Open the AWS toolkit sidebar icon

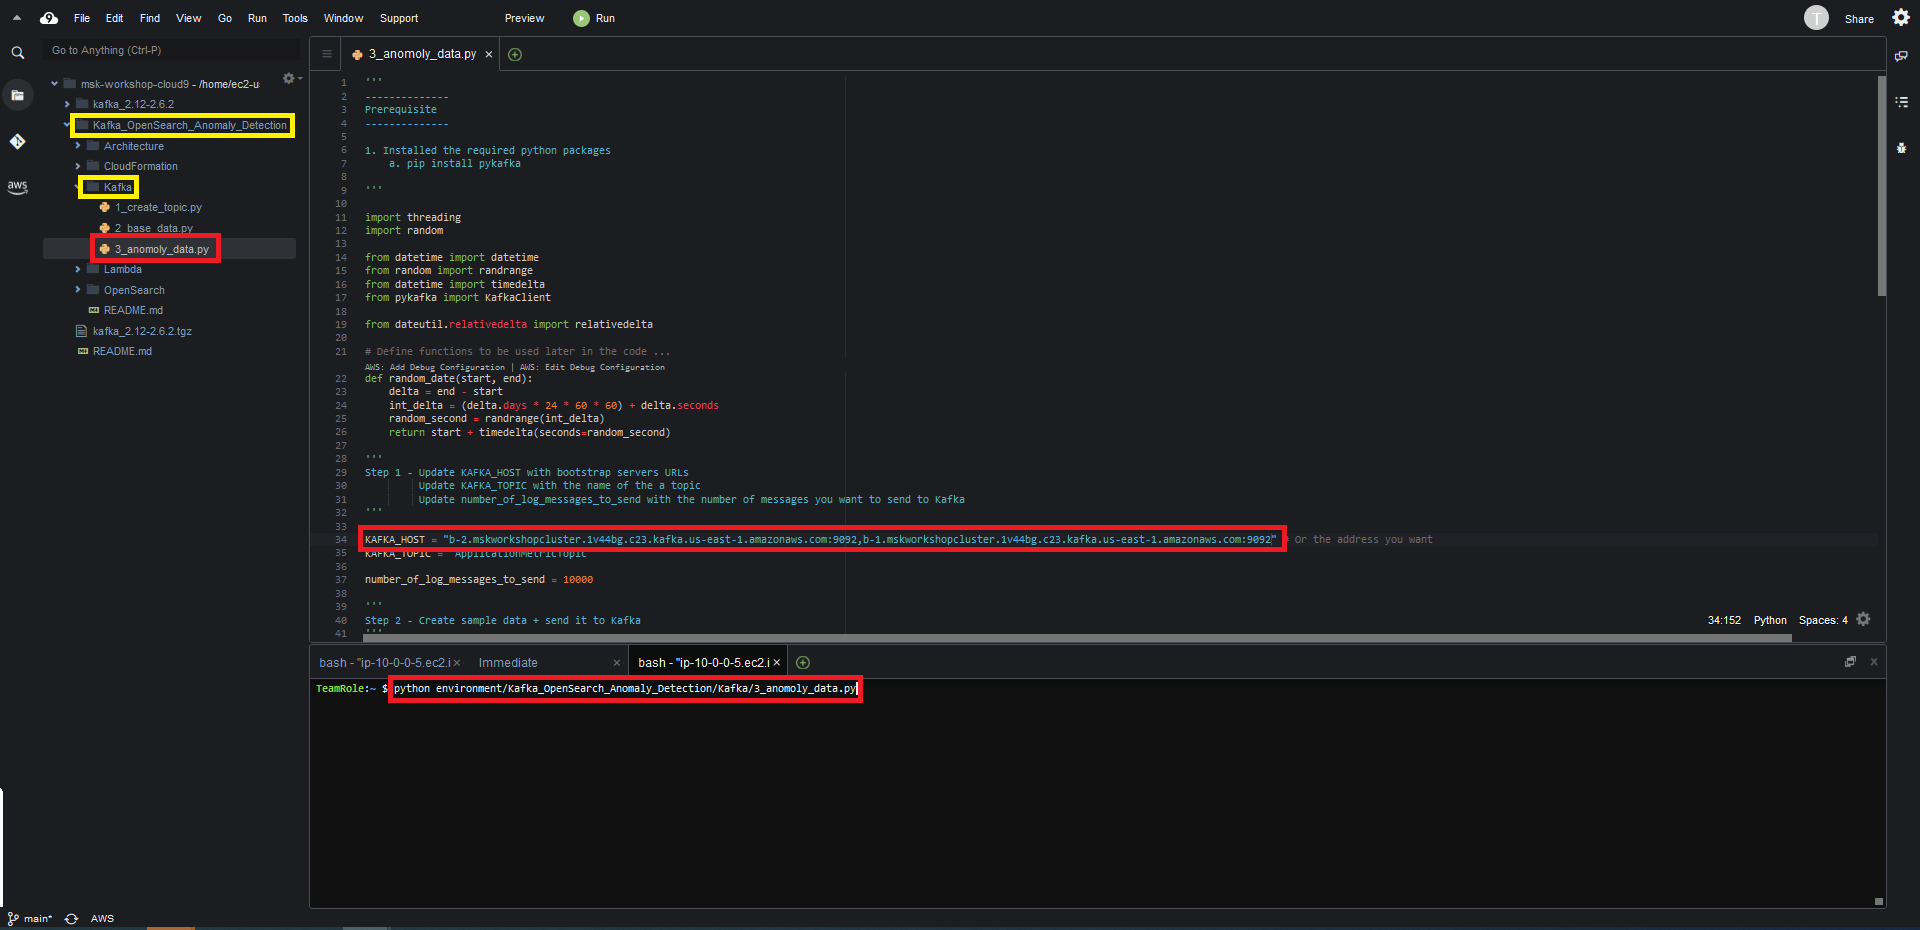coord(17,187)
